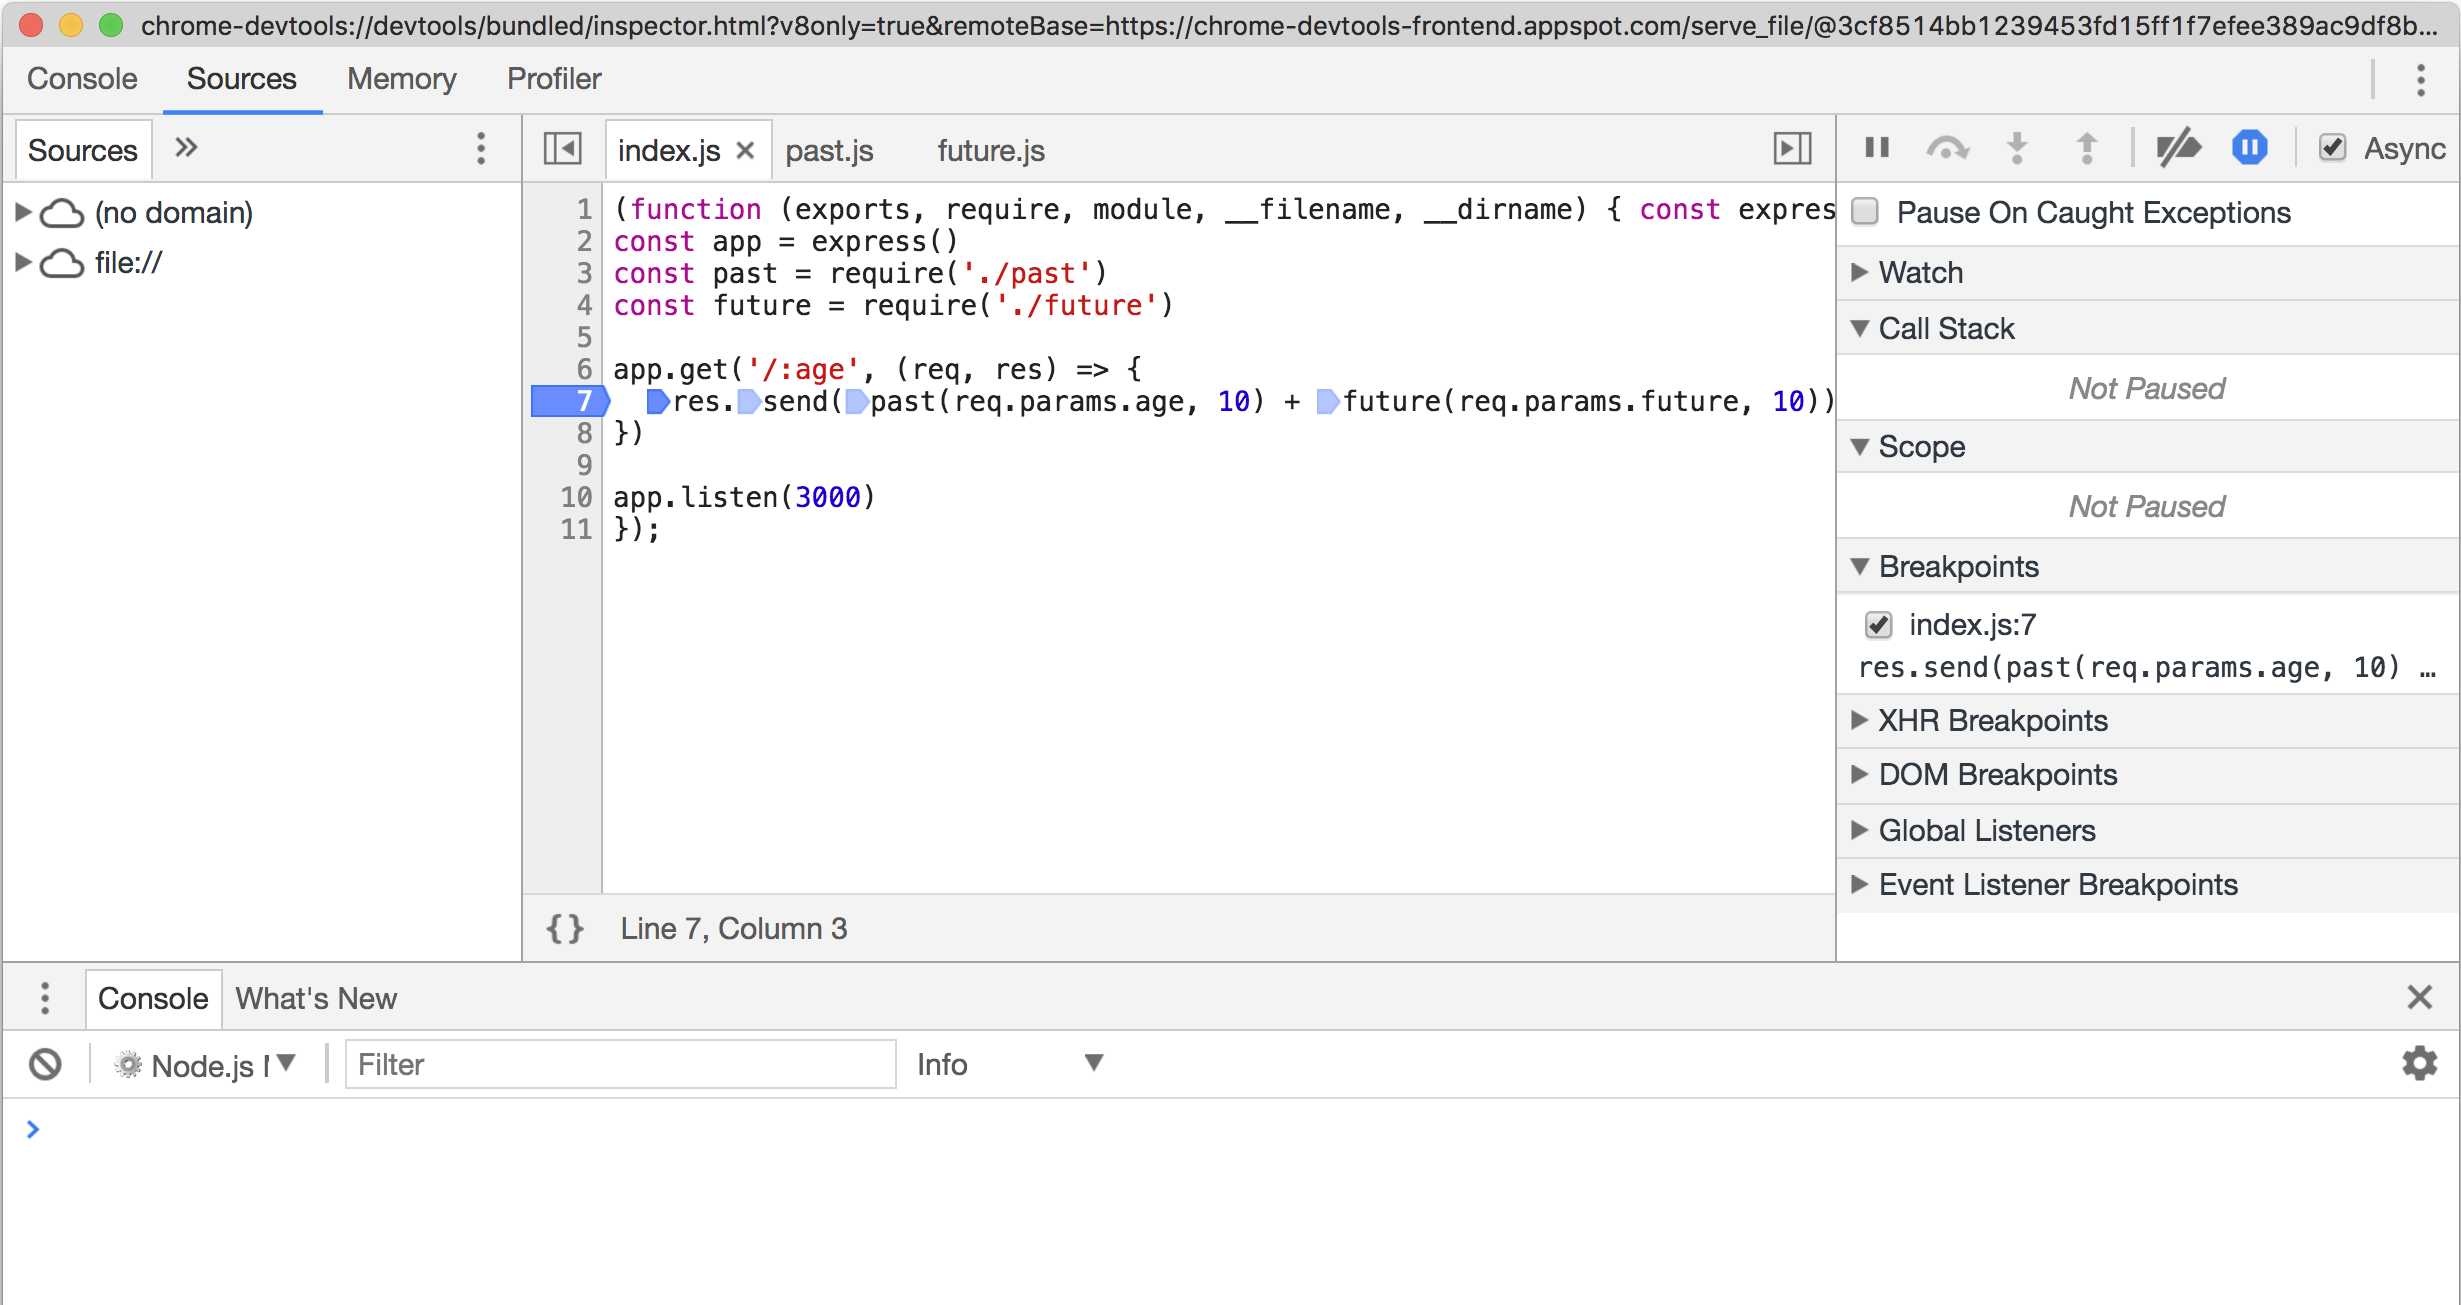Click the Node.js context gear icon

pos(128,1064)
